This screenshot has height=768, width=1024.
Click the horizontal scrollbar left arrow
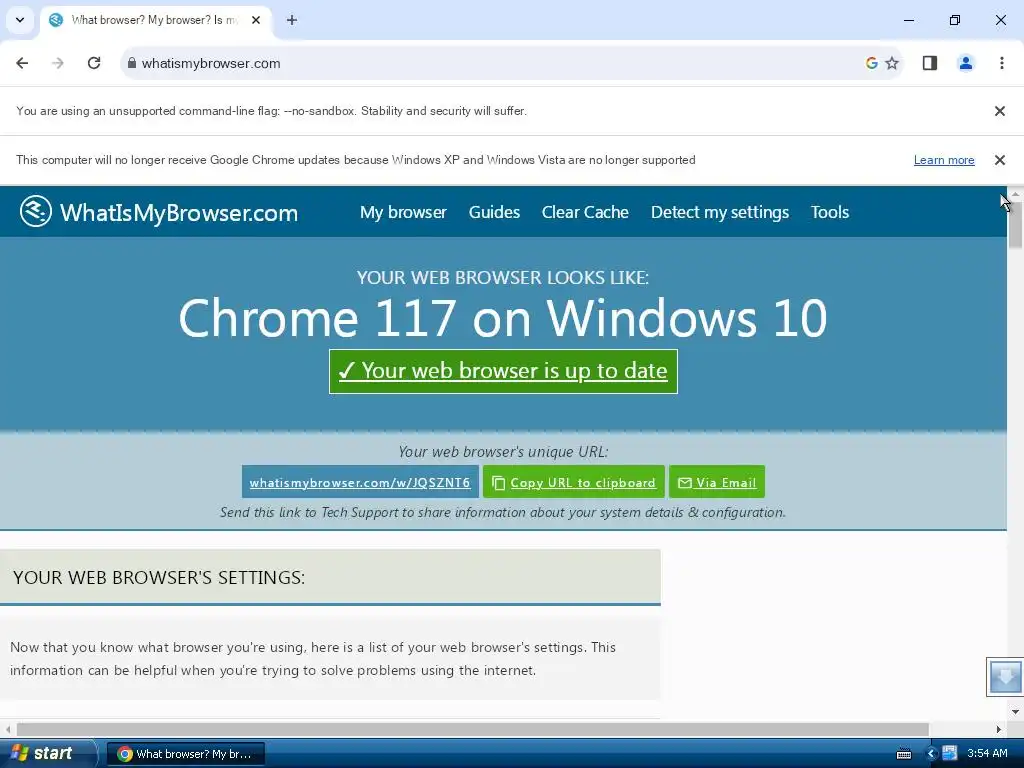pyautogui.click(x=8, y=729)
